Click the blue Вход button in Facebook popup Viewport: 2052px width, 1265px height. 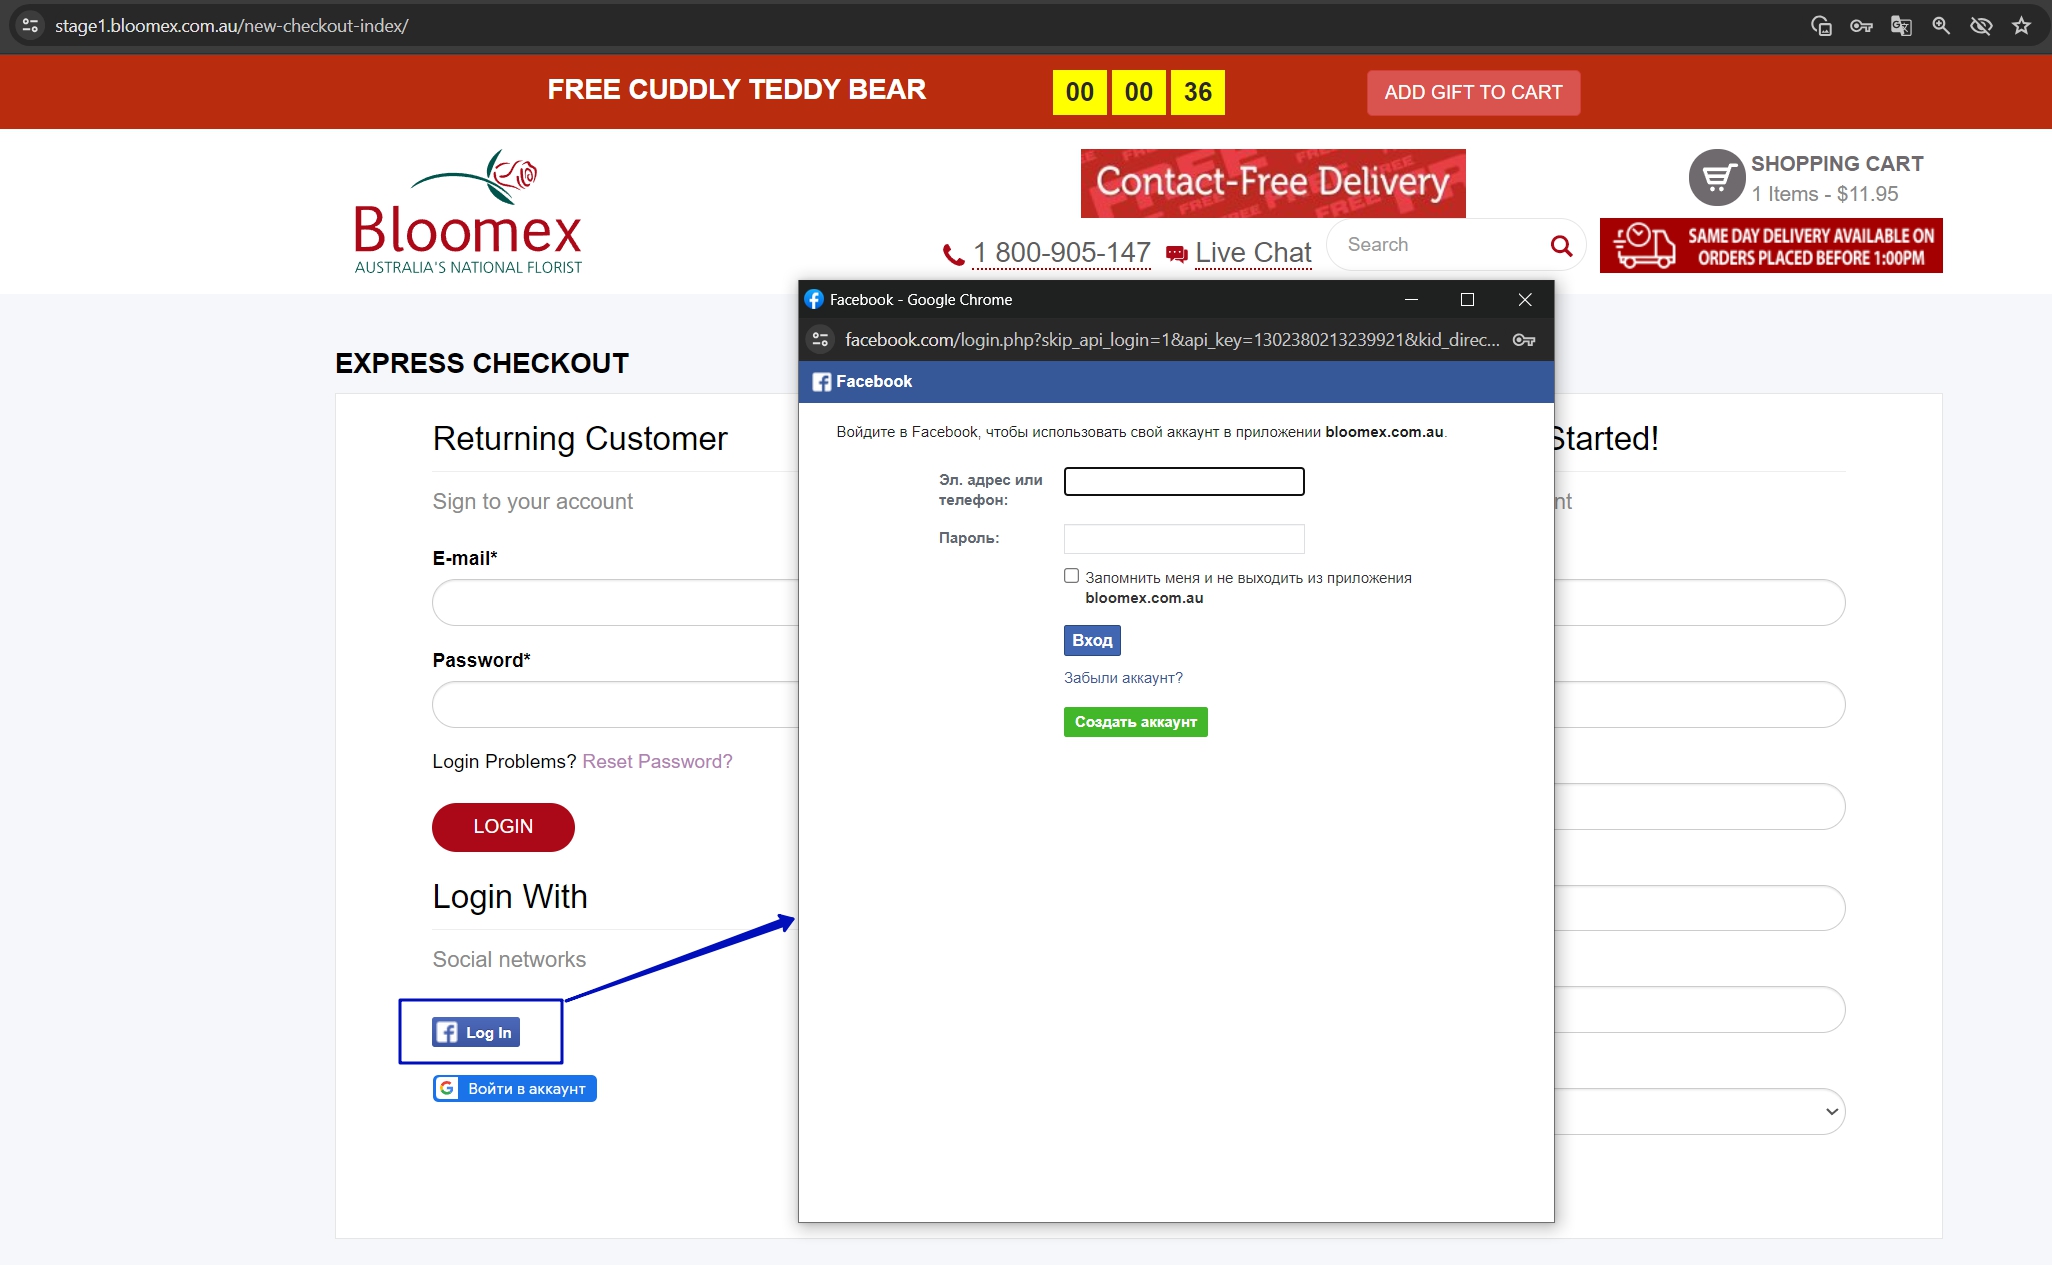click(x=1092, y=640)
